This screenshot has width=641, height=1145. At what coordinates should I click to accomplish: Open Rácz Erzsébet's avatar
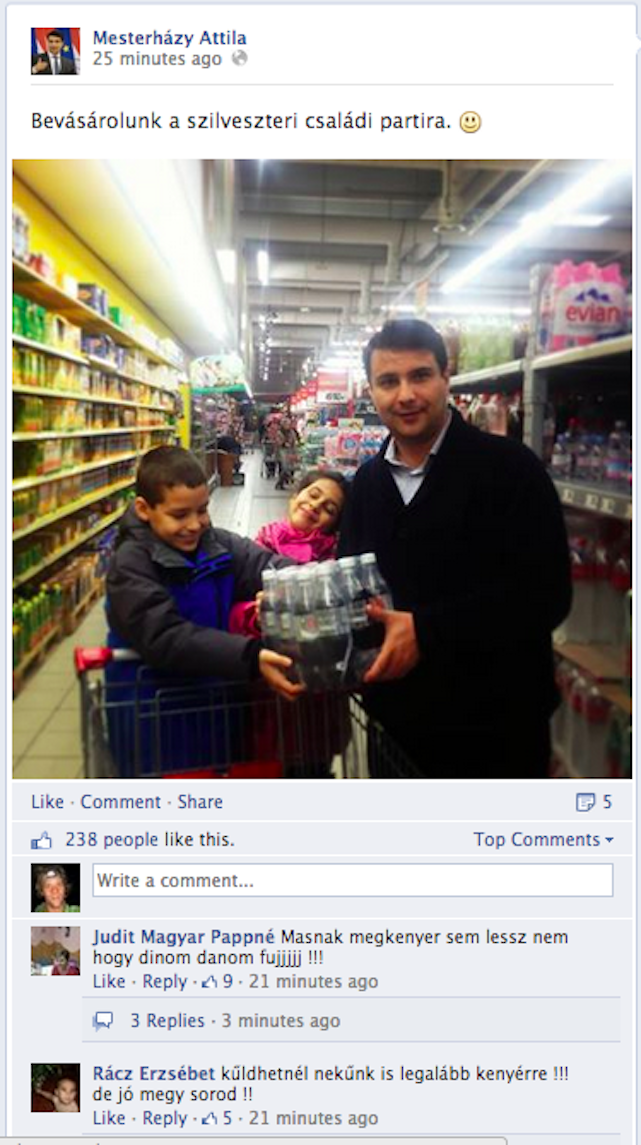[55, 1087]
